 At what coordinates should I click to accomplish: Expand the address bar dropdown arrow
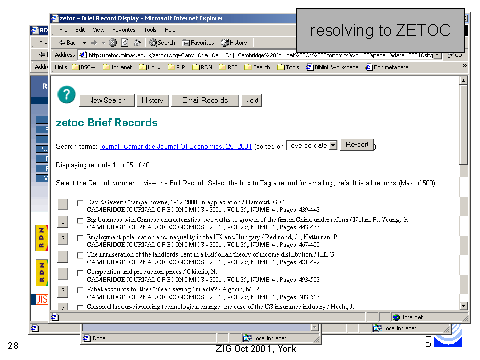click(x=438, y=55)
